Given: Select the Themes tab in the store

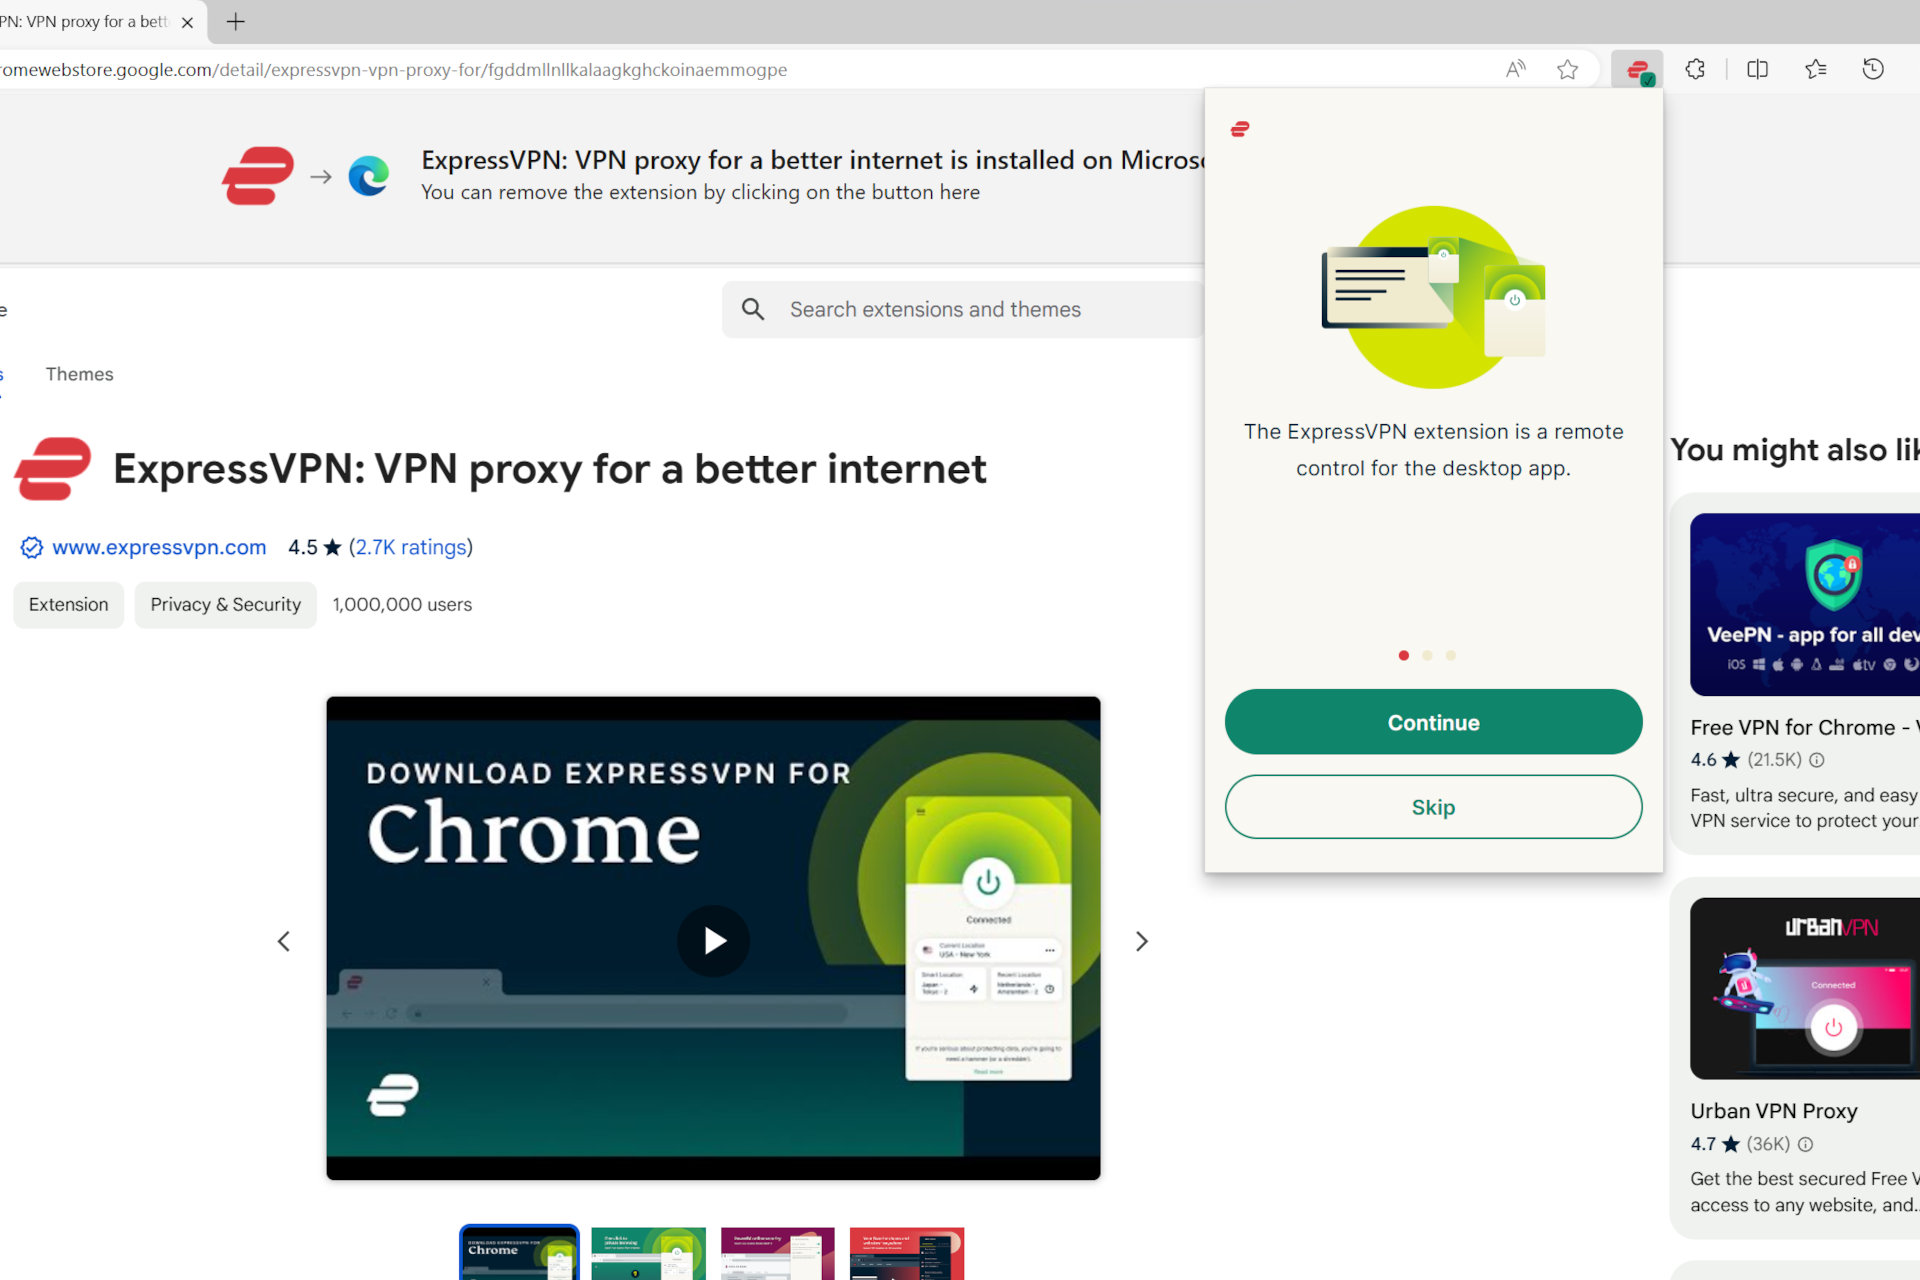Looking at the screenshot, I should point(79,374).
